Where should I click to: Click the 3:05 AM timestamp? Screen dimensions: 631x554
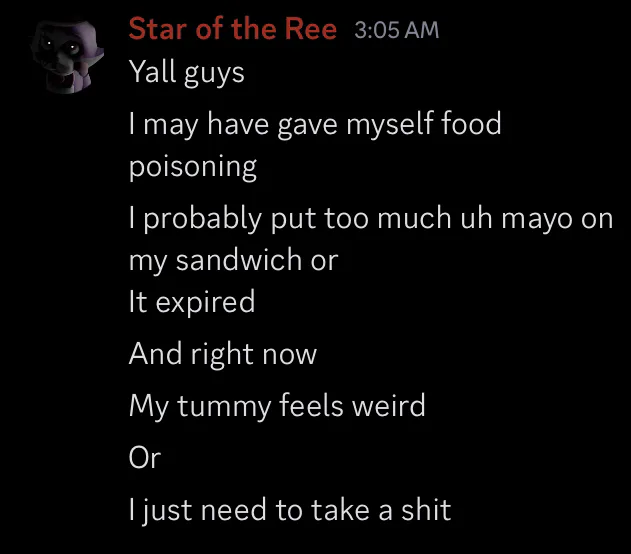(x=396, y=30)
